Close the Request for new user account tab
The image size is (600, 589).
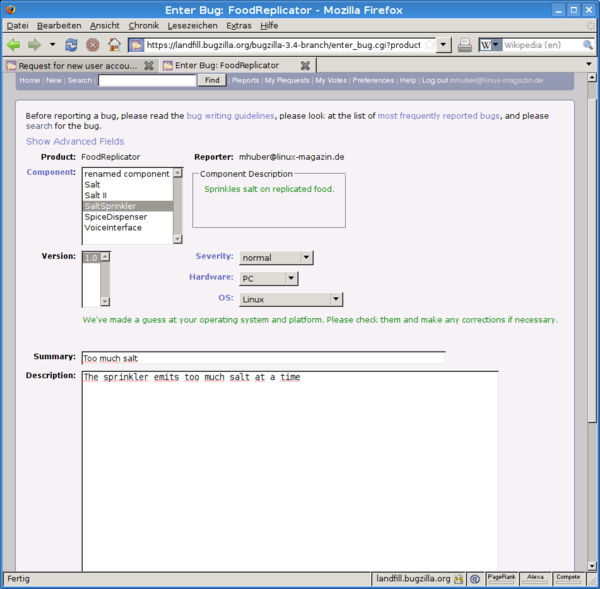point(148,66)
